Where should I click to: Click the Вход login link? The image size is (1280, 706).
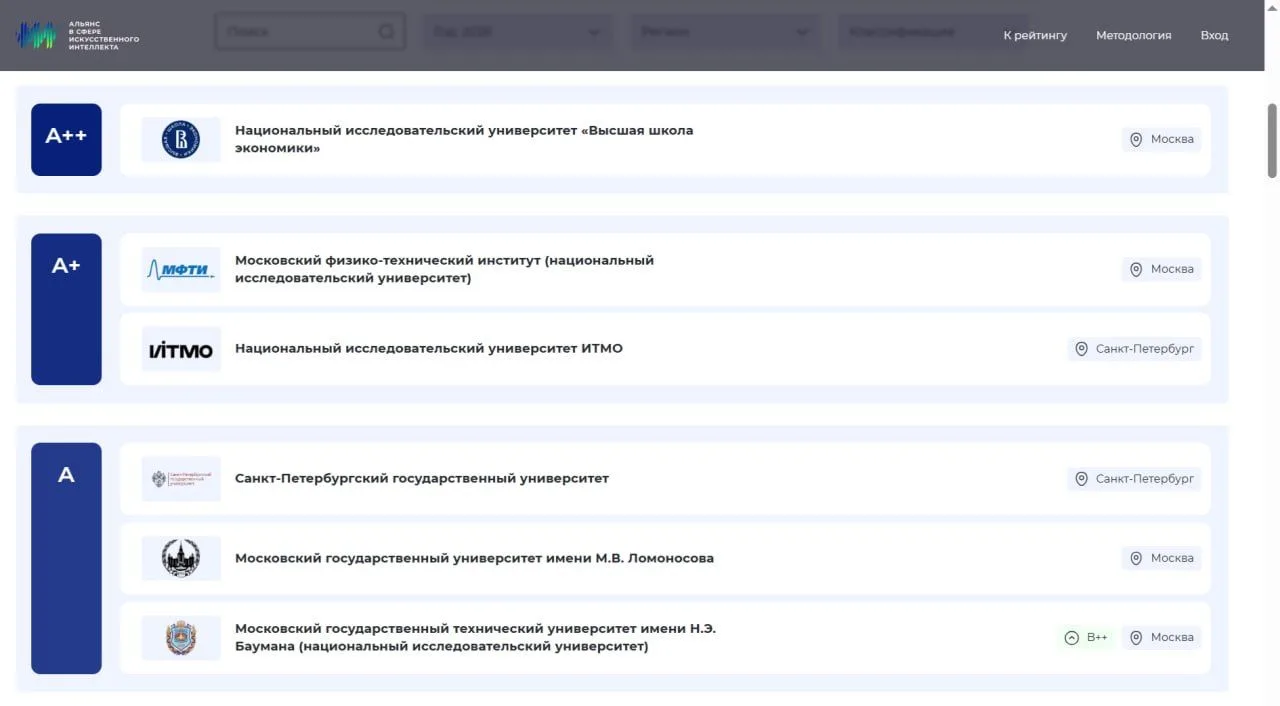point(1214,35)
